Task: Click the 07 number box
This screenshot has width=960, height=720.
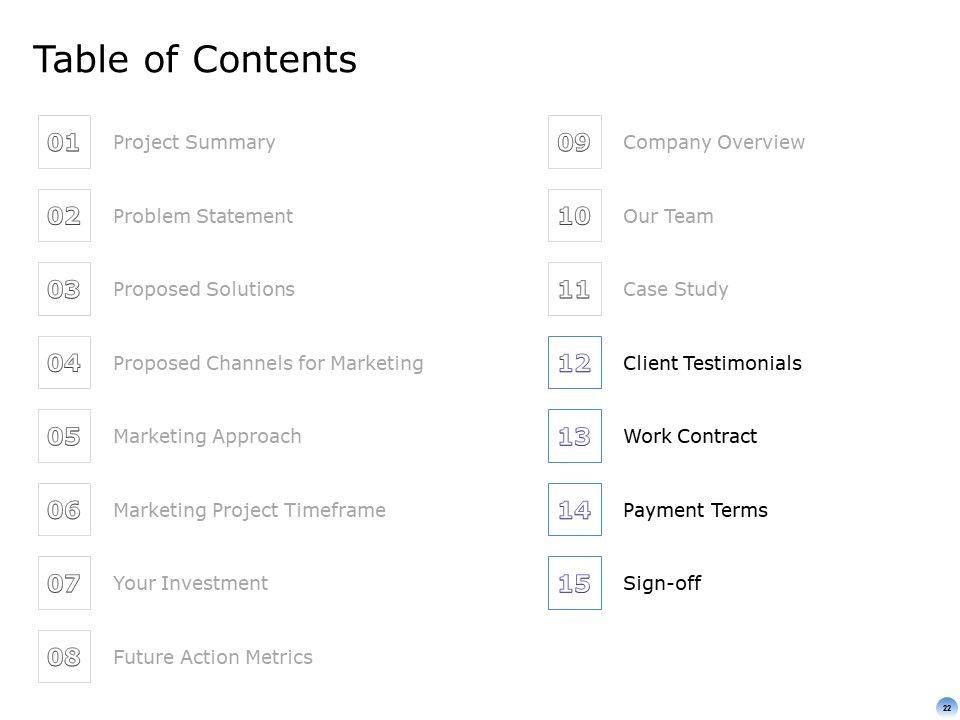Action: tap(64, 583)
